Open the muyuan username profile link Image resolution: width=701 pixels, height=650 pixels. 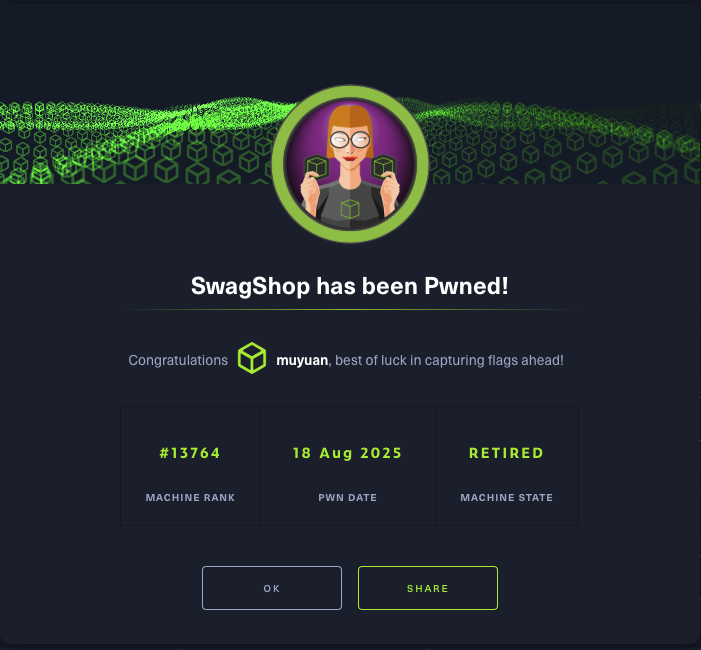coord(302,360)
